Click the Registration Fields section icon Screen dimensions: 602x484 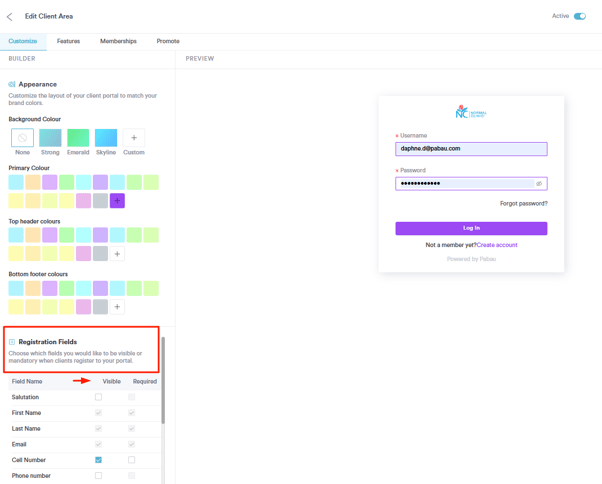[x=12, y=342]
